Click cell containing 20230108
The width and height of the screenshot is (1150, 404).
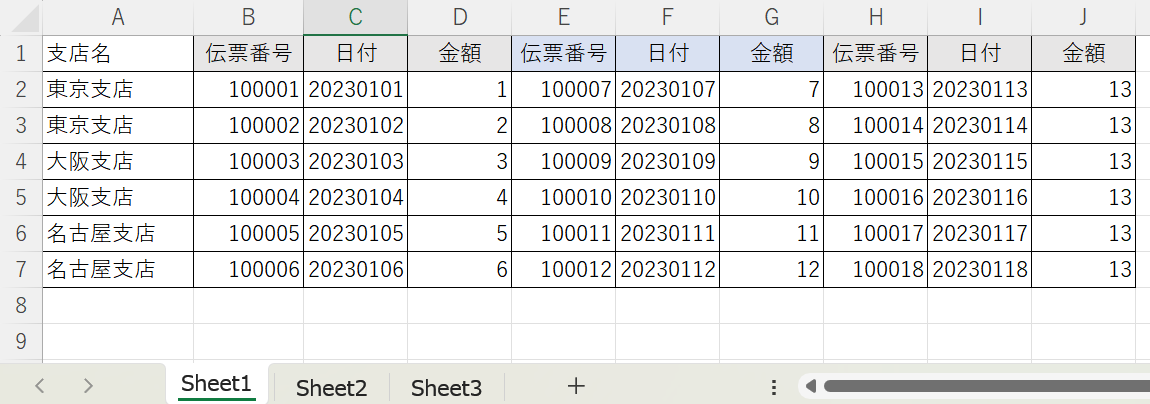point(667,125)
